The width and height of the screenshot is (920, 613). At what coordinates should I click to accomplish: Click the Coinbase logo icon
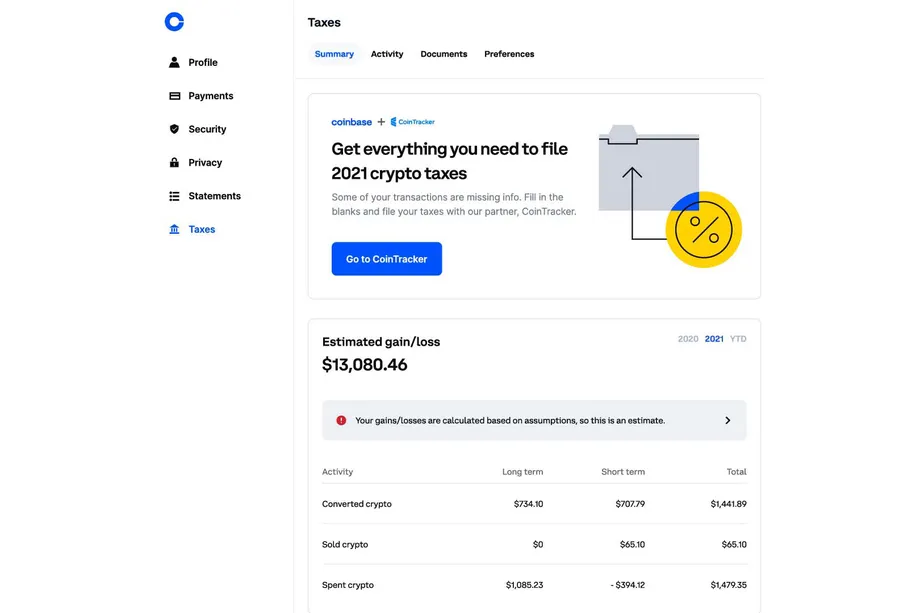click(174, 22)
